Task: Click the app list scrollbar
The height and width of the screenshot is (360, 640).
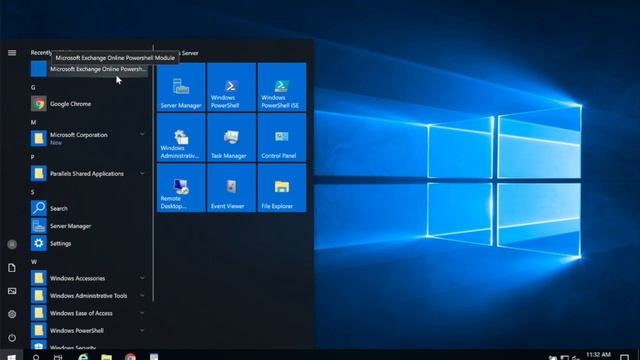Action: click(x=153, y=173)
